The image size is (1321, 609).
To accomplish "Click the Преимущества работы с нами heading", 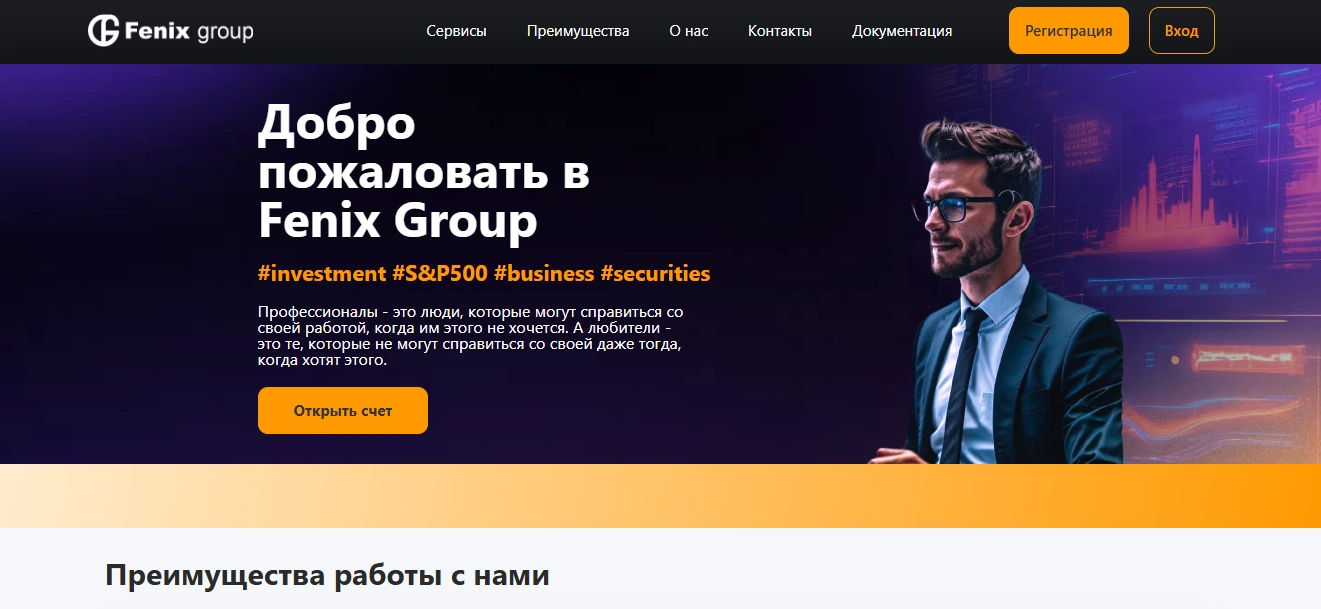I will coord(328,576).
